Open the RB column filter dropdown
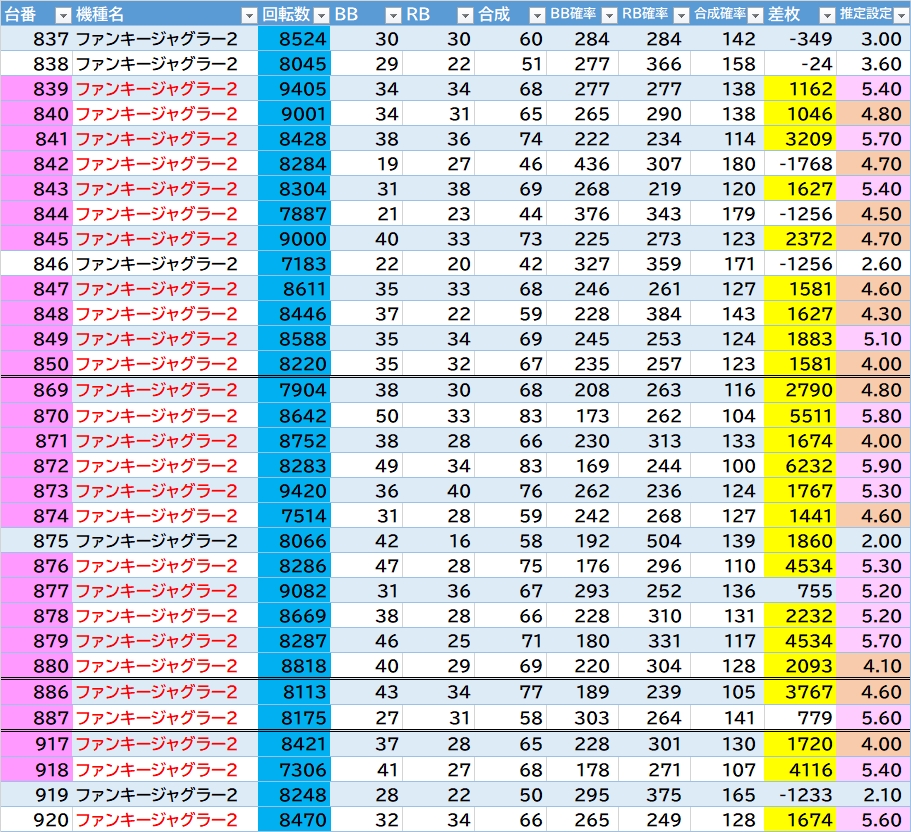 coord(465,16)
